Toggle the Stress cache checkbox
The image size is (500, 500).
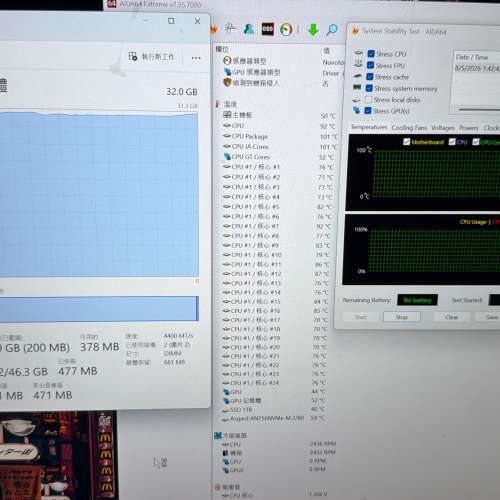370,77
